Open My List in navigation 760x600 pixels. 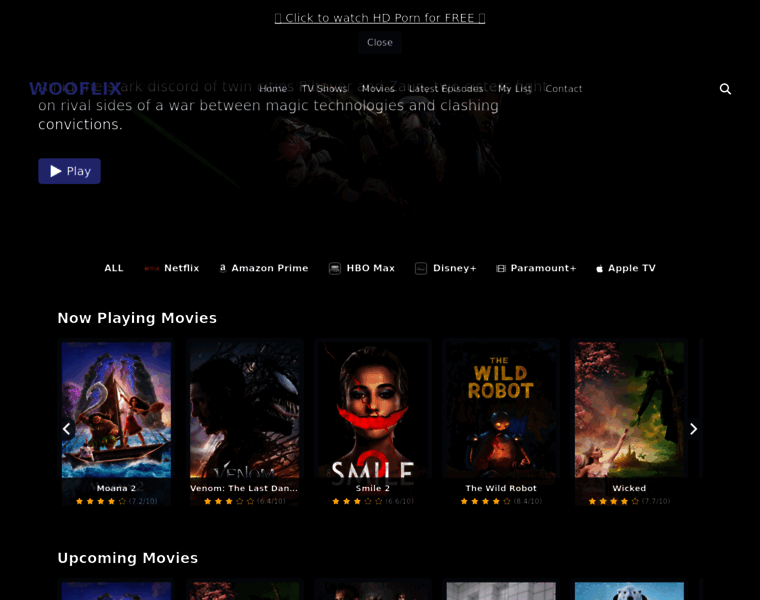click(514, 89)
